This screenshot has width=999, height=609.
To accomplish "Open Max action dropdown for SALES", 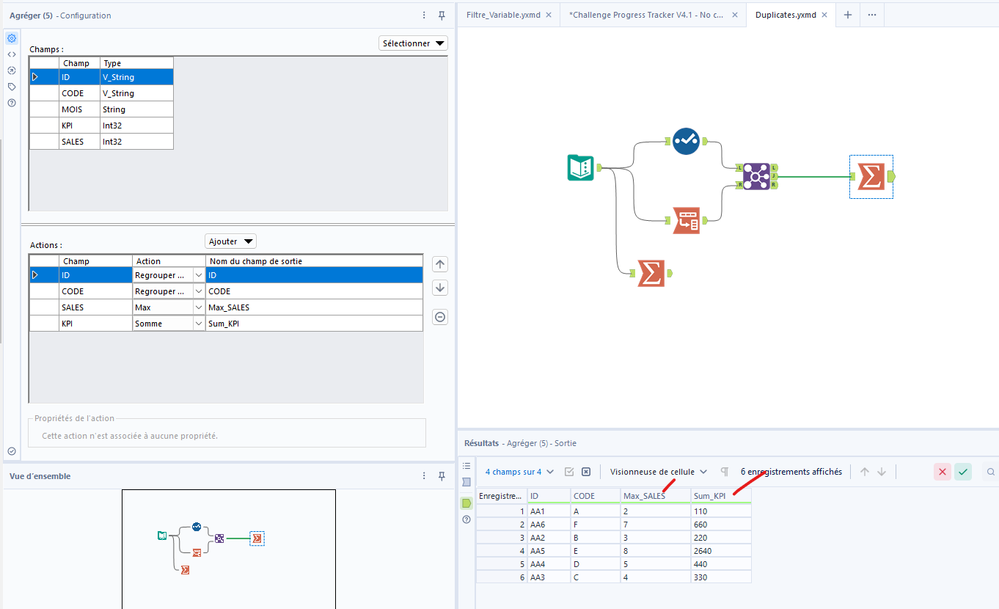I will point(198,308).
